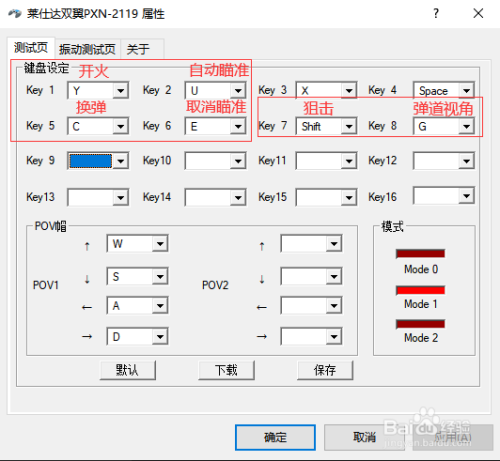This screenshot has height=461, width=500.
Task: Open POV1 right dropdown showing D
Action: click(137, 336)
